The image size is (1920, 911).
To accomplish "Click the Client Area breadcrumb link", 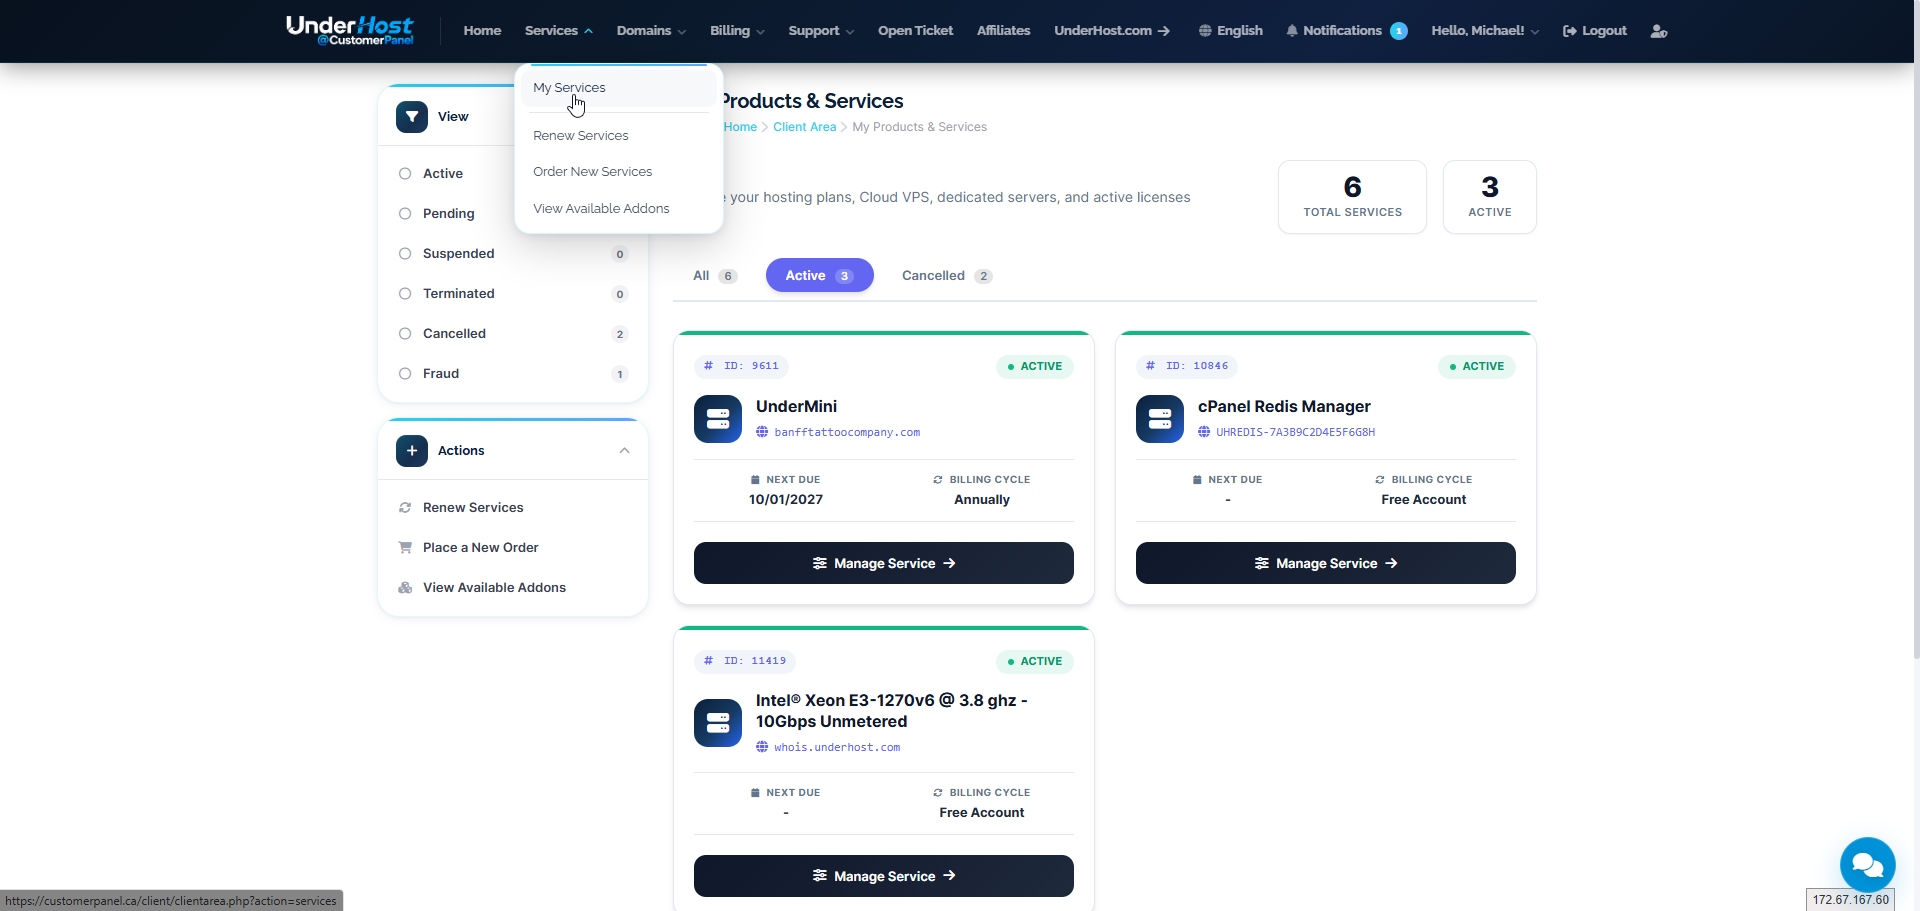I will point(804,127).
